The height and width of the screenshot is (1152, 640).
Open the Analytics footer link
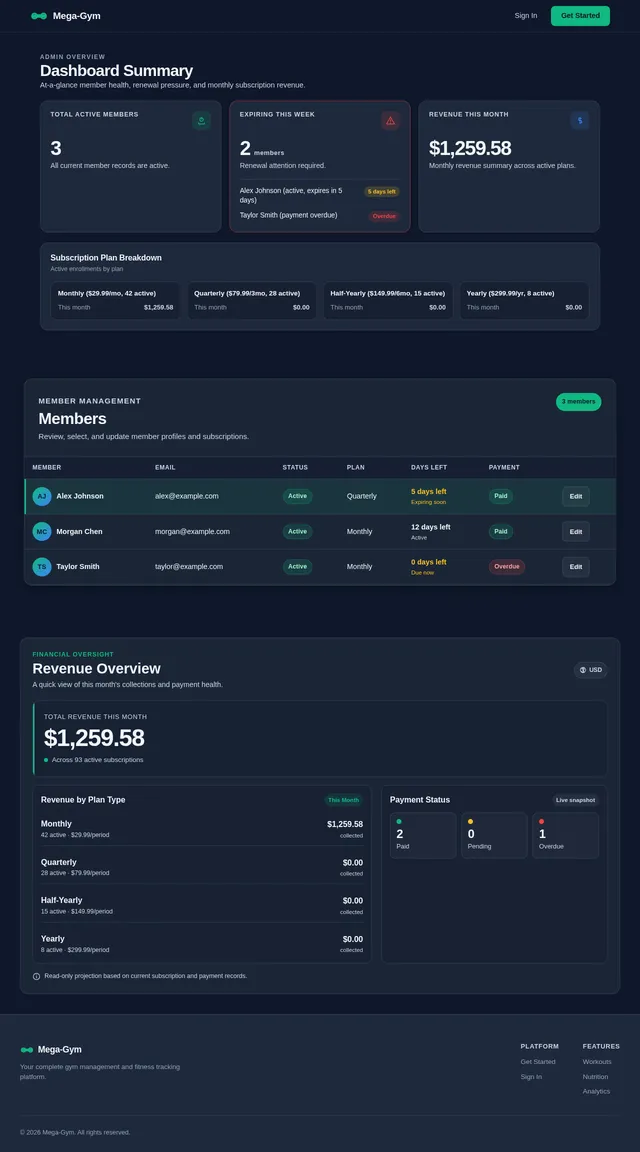[x=596, y=1091]
